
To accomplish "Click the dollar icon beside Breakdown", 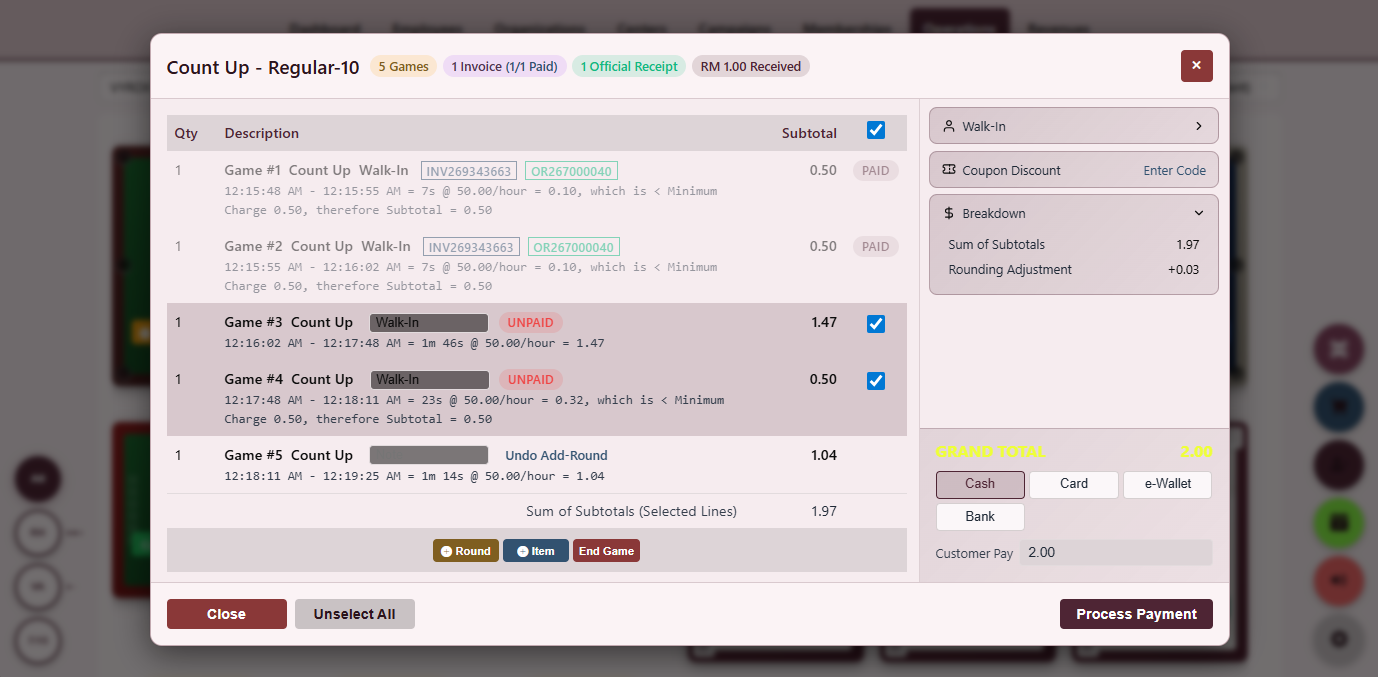I will point(949,213).
